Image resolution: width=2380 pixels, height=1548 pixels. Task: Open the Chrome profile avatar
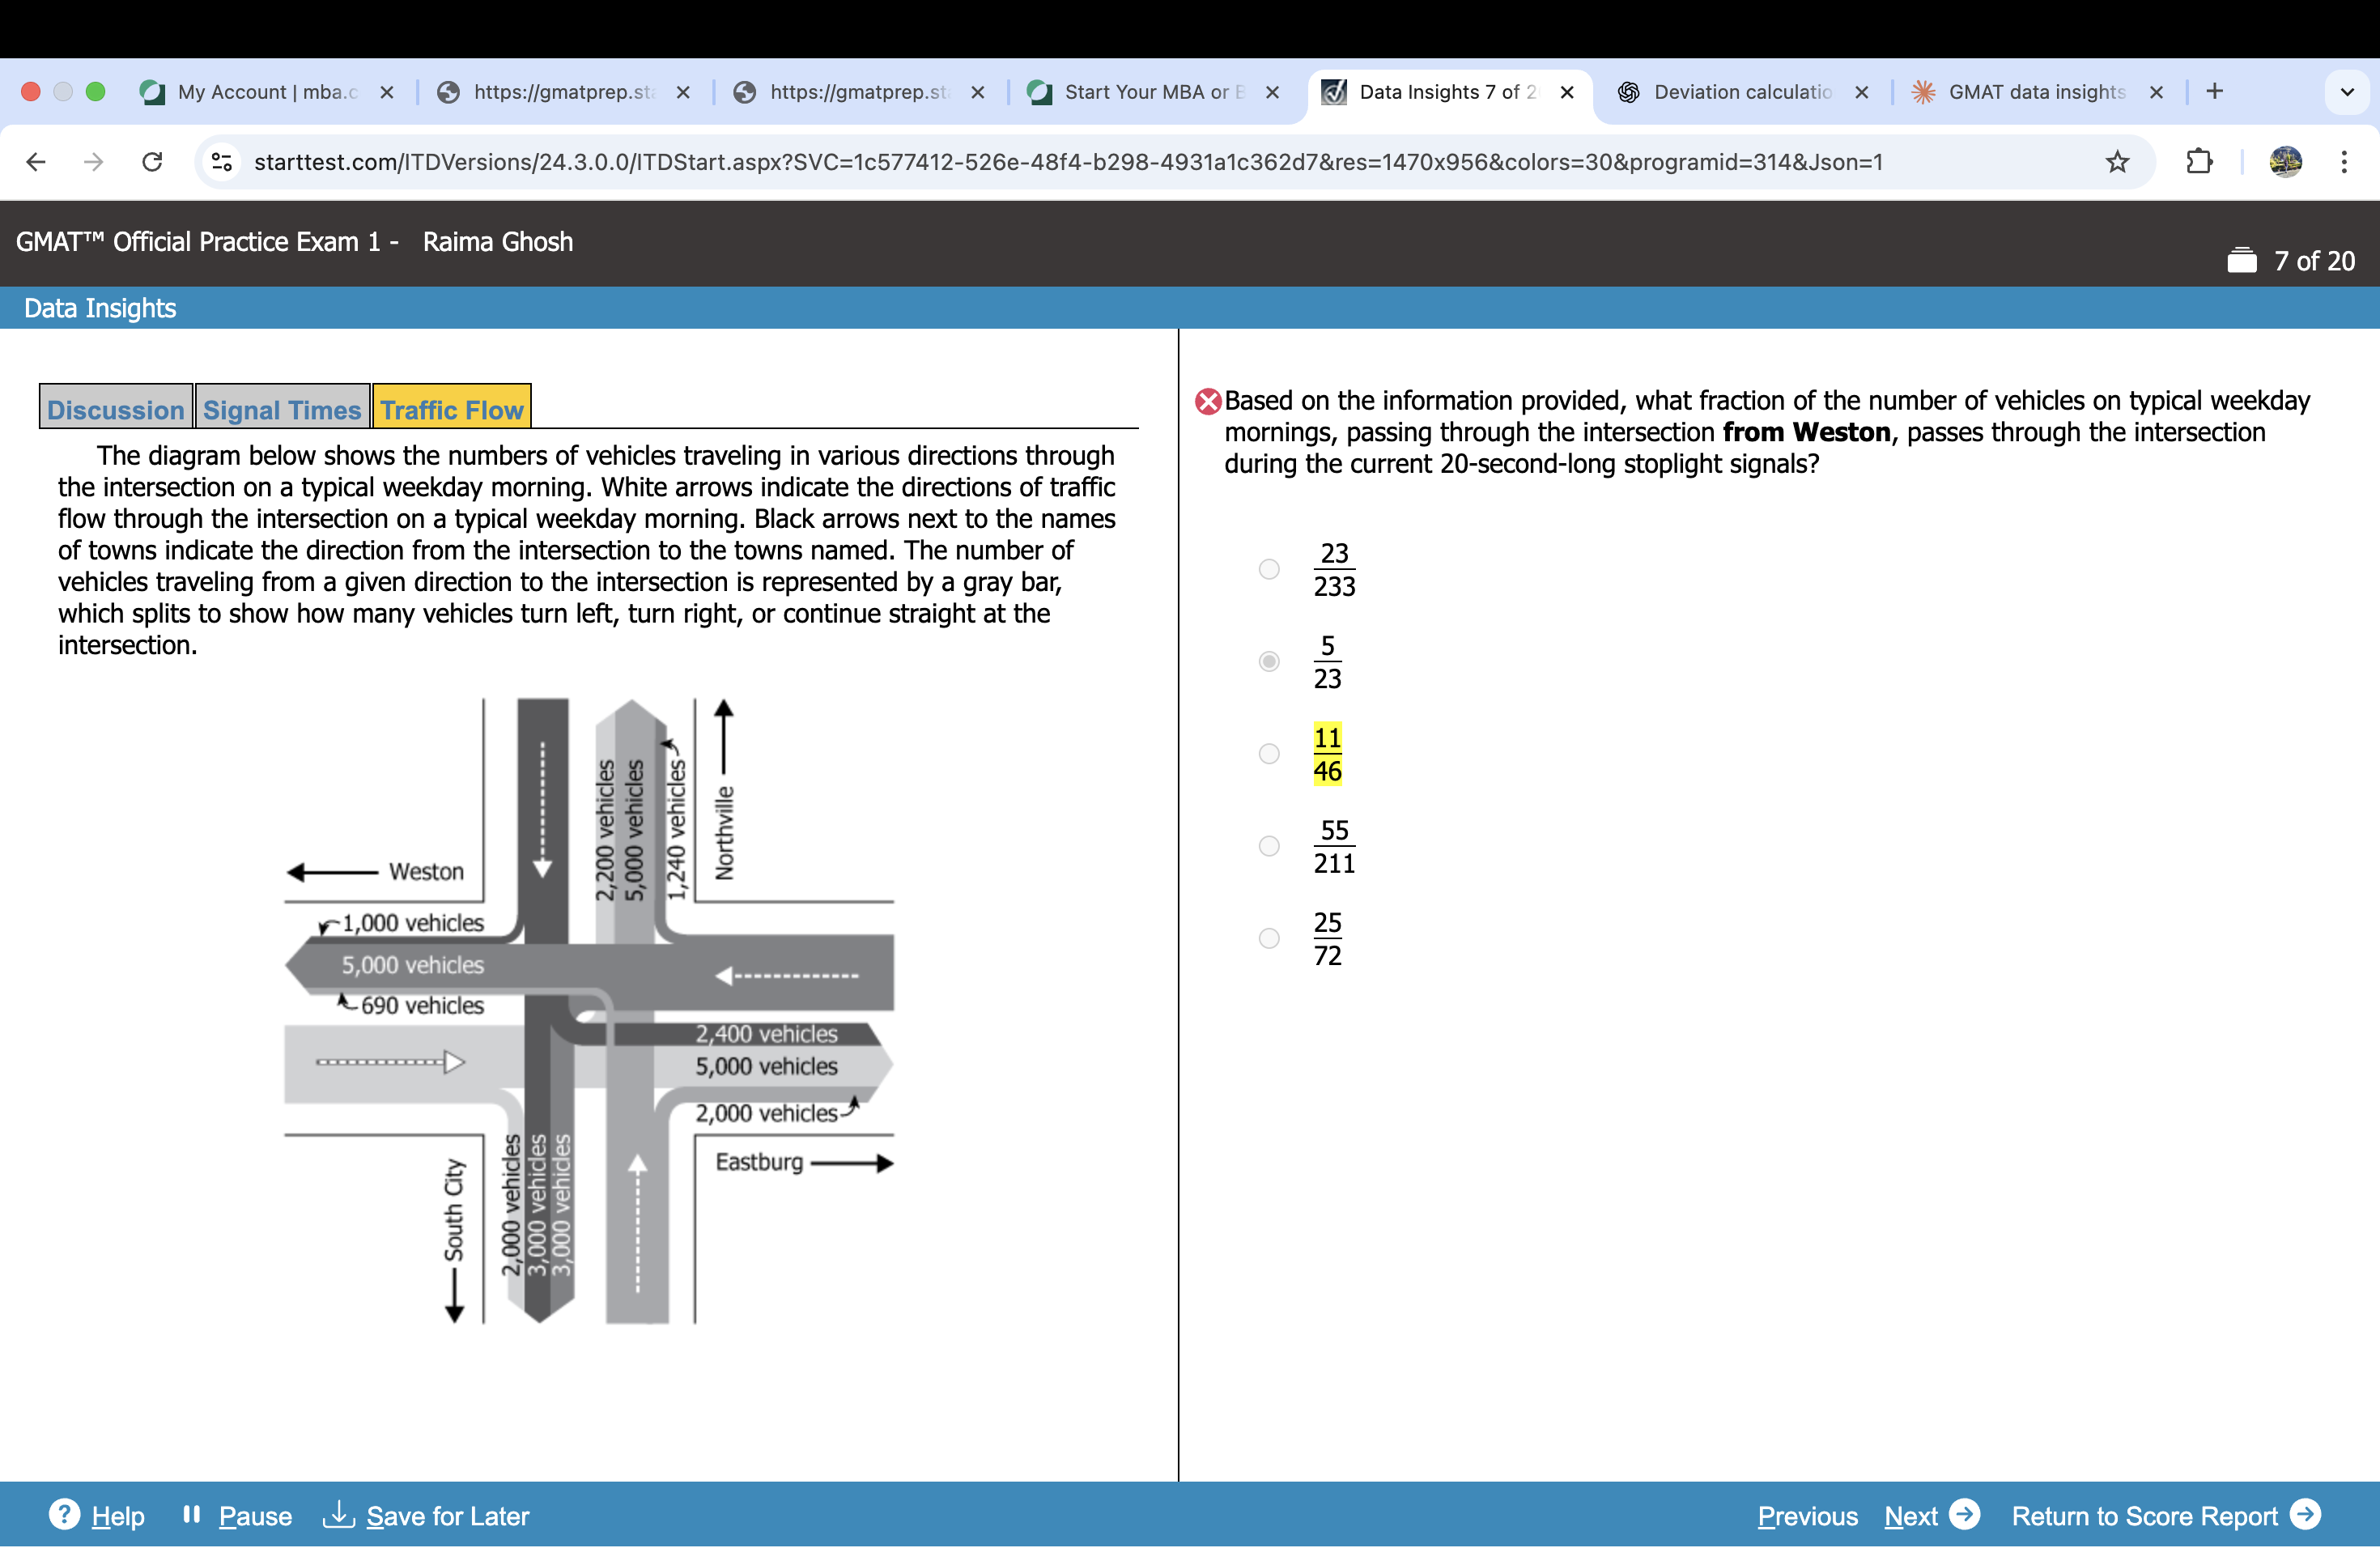coord(2285,162)
